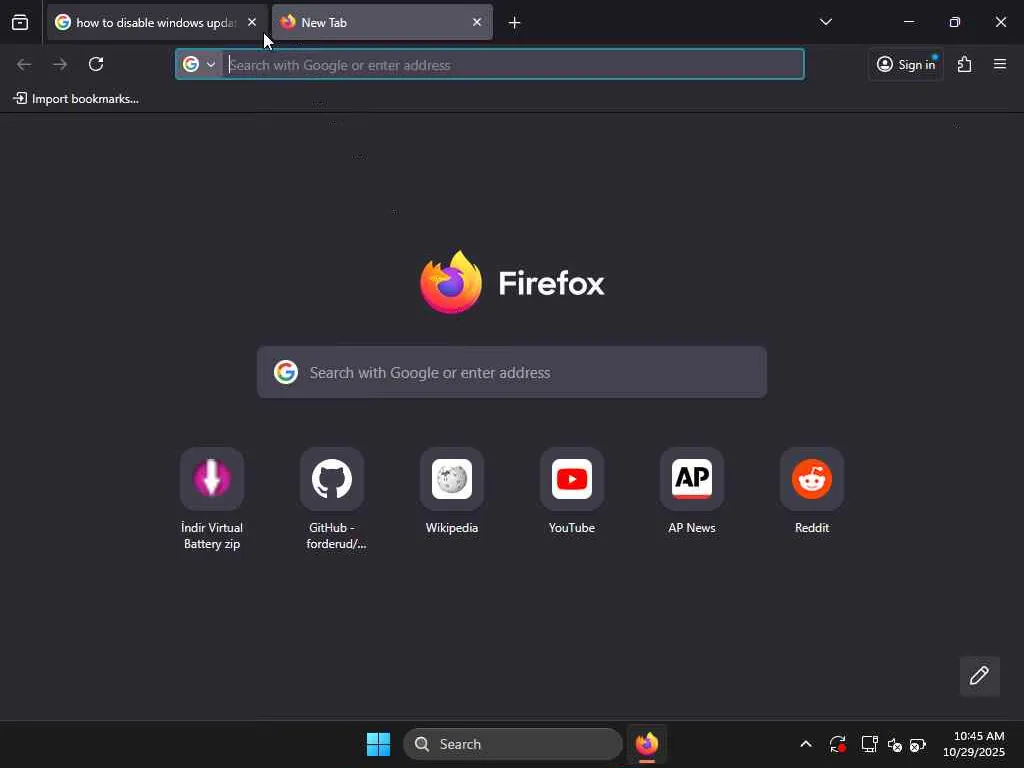
Task: Open the clock showing 10:45 AM
Action: coord(974,744)
